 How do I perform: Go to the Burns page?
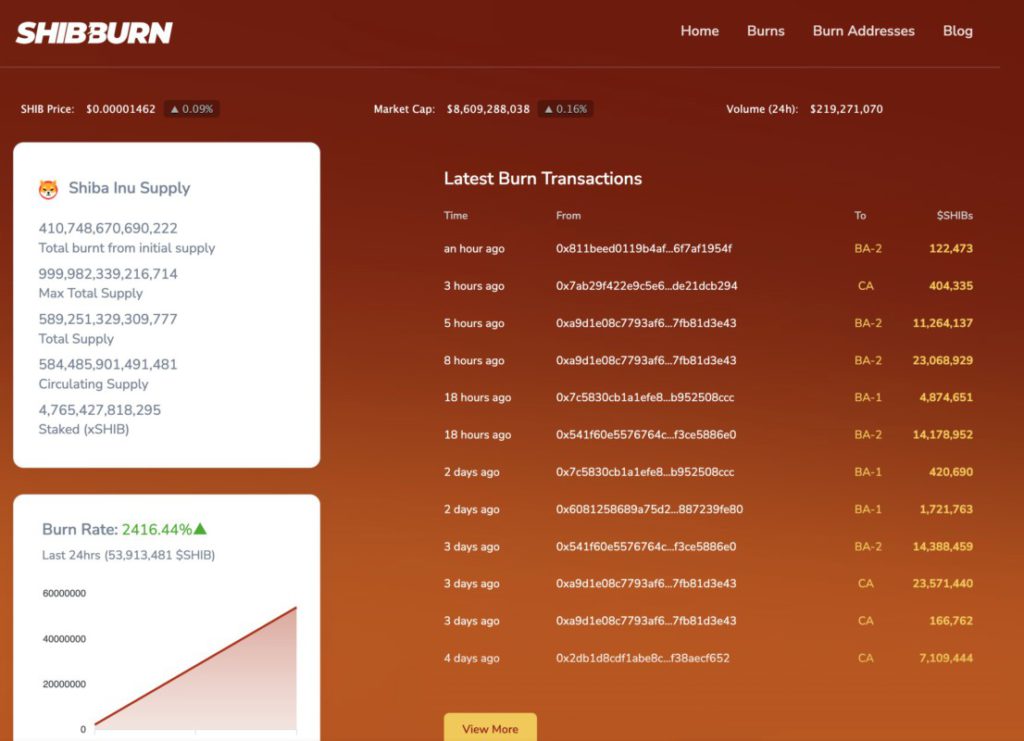pyautogui.click(x=765, y=31)
